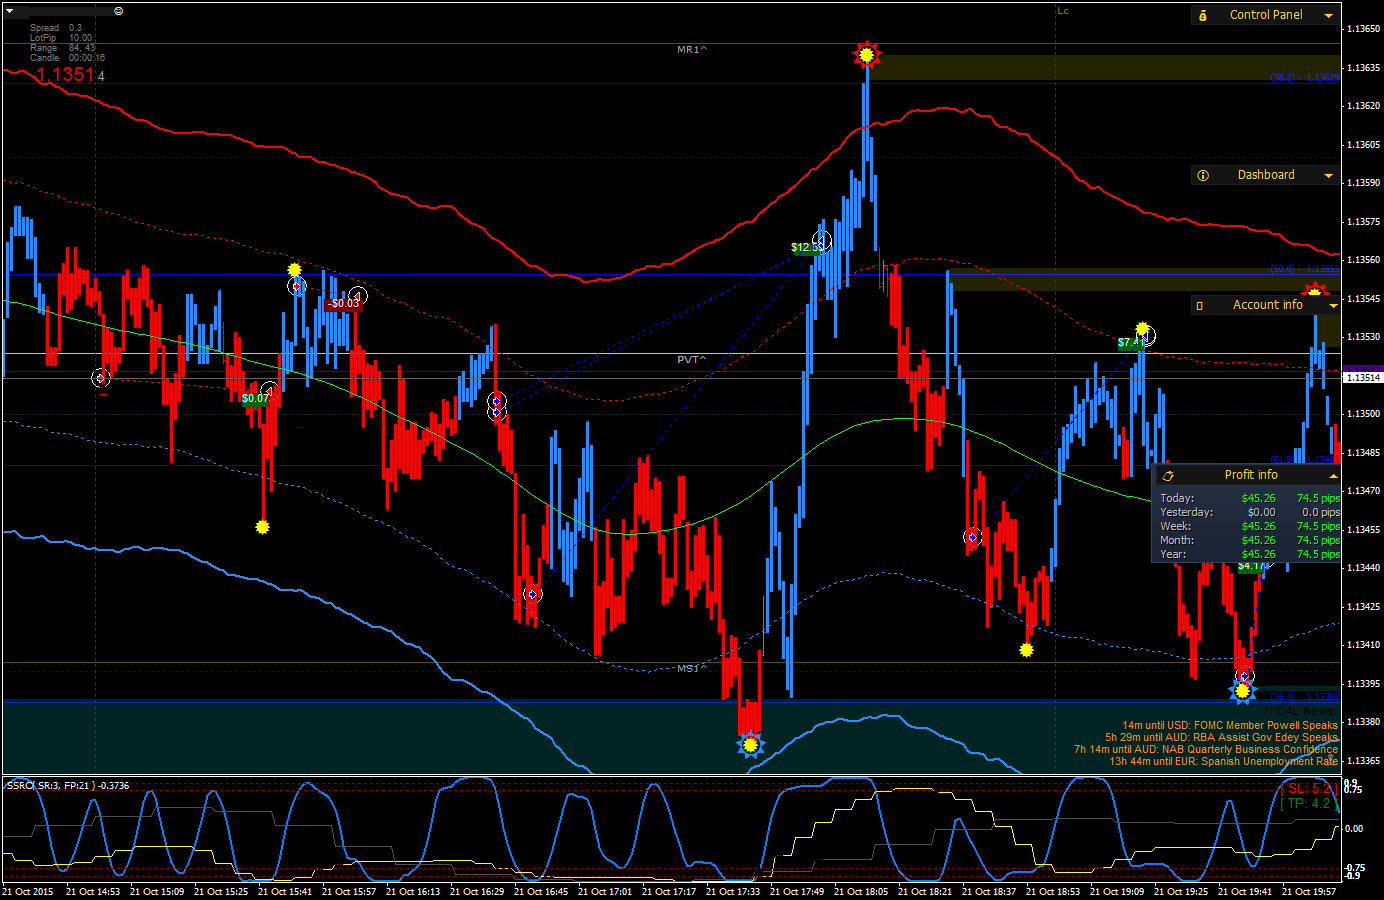Click the 76.4 Fibonacci level label
Viewport: 1384px width, 900px height.
[1304, 697]
